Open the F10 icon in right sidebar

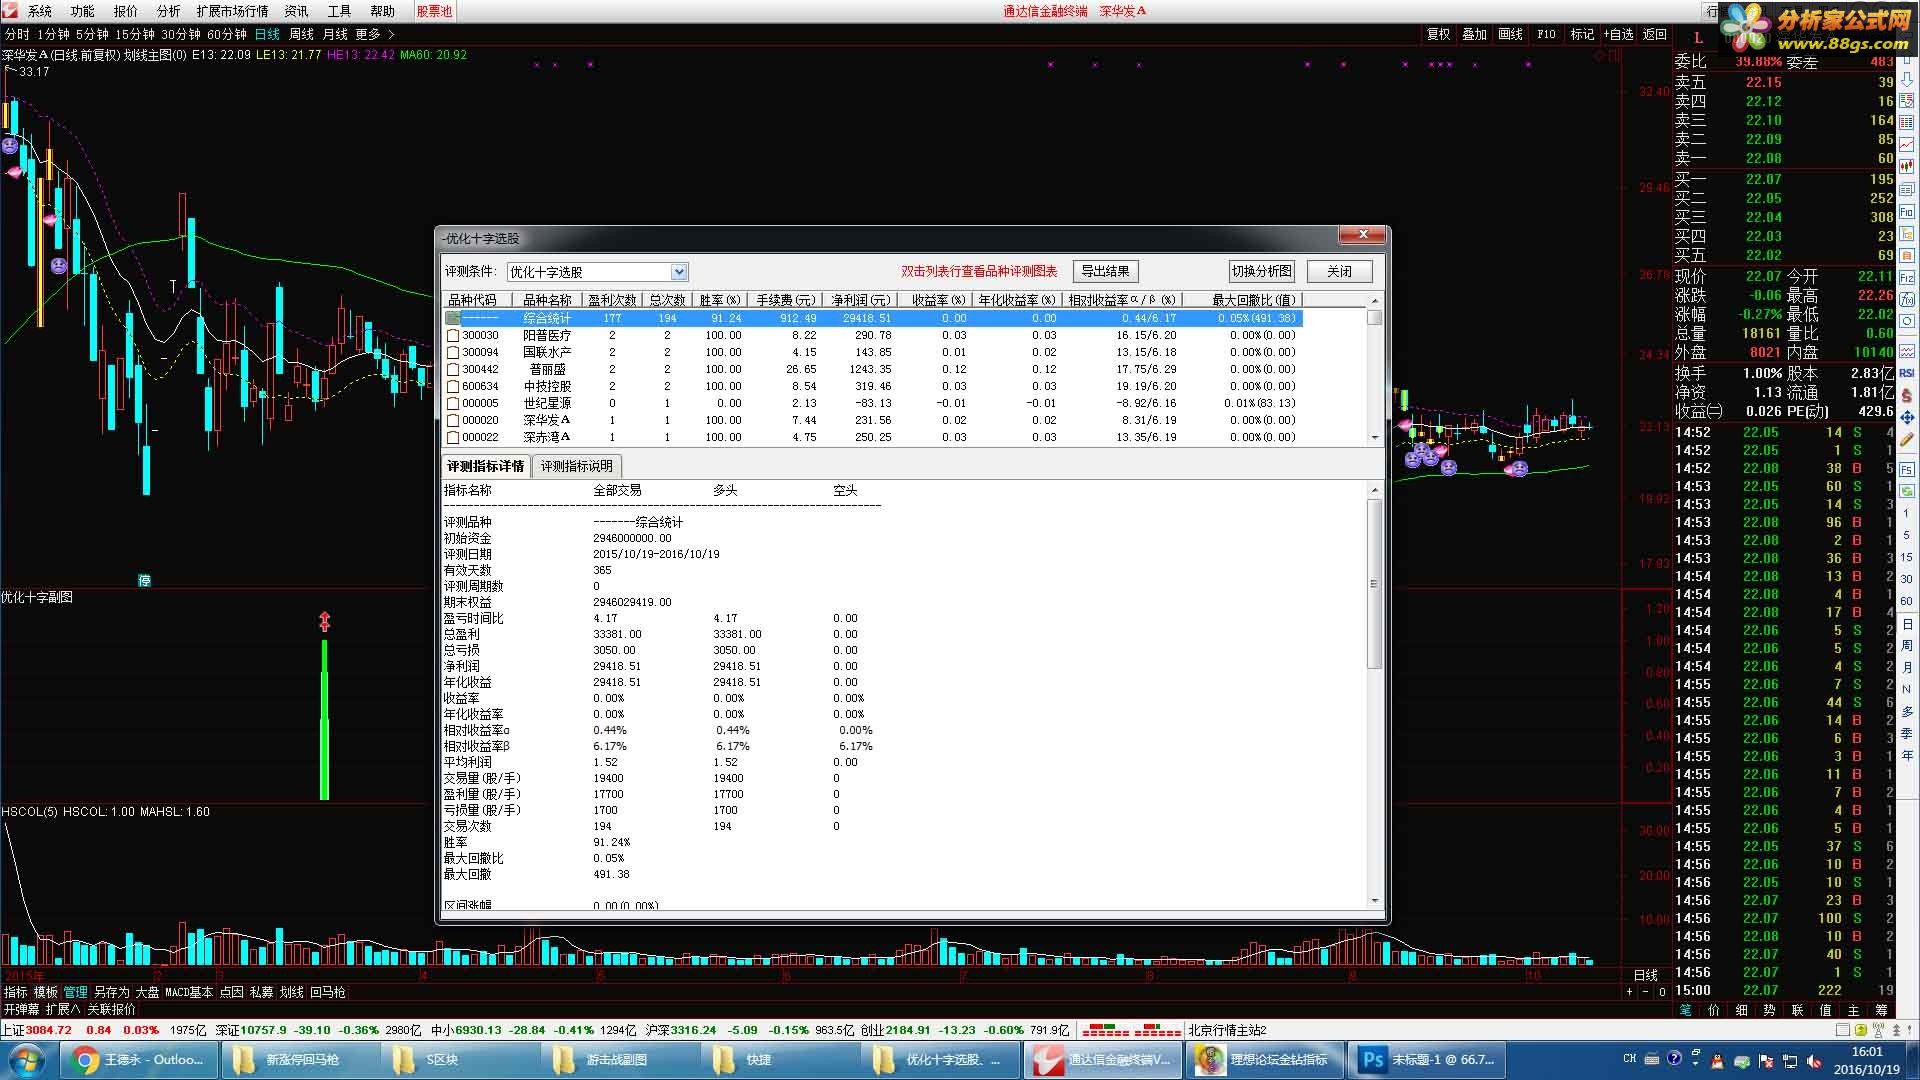click(1907, 212)
